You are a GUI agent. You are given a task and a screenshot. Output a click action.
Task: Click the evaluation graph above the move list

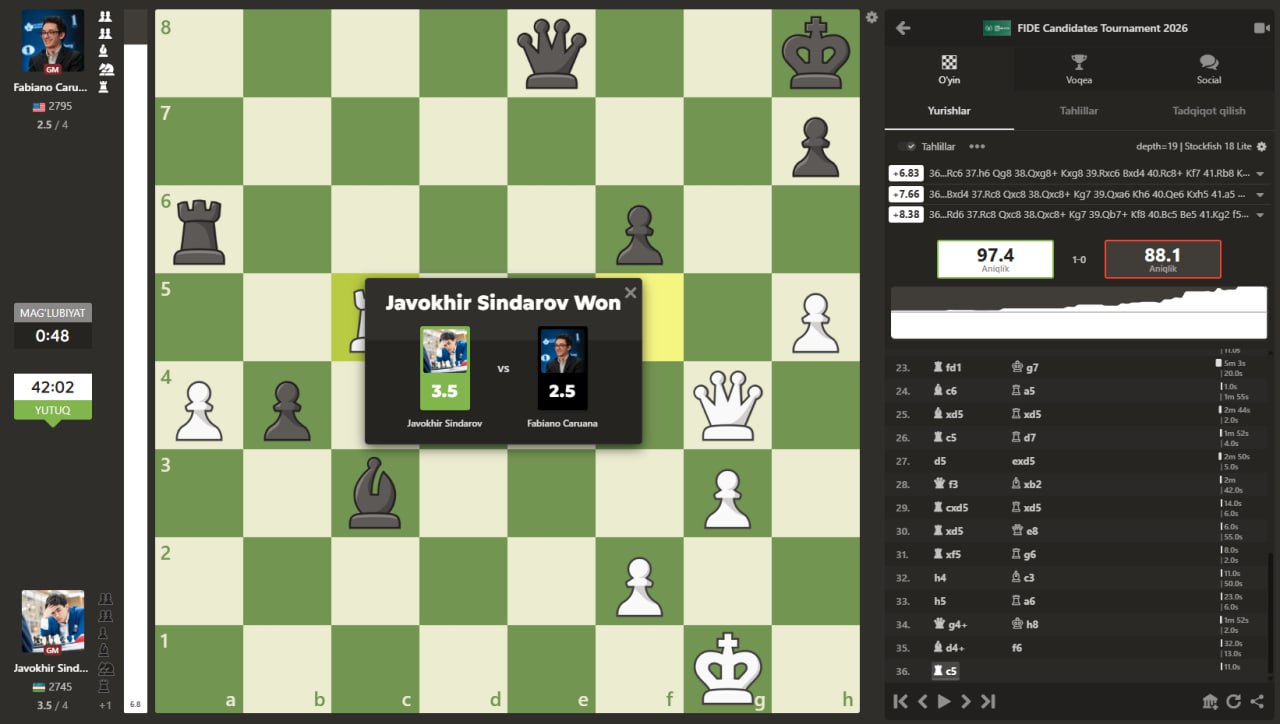pos(1077,313)
